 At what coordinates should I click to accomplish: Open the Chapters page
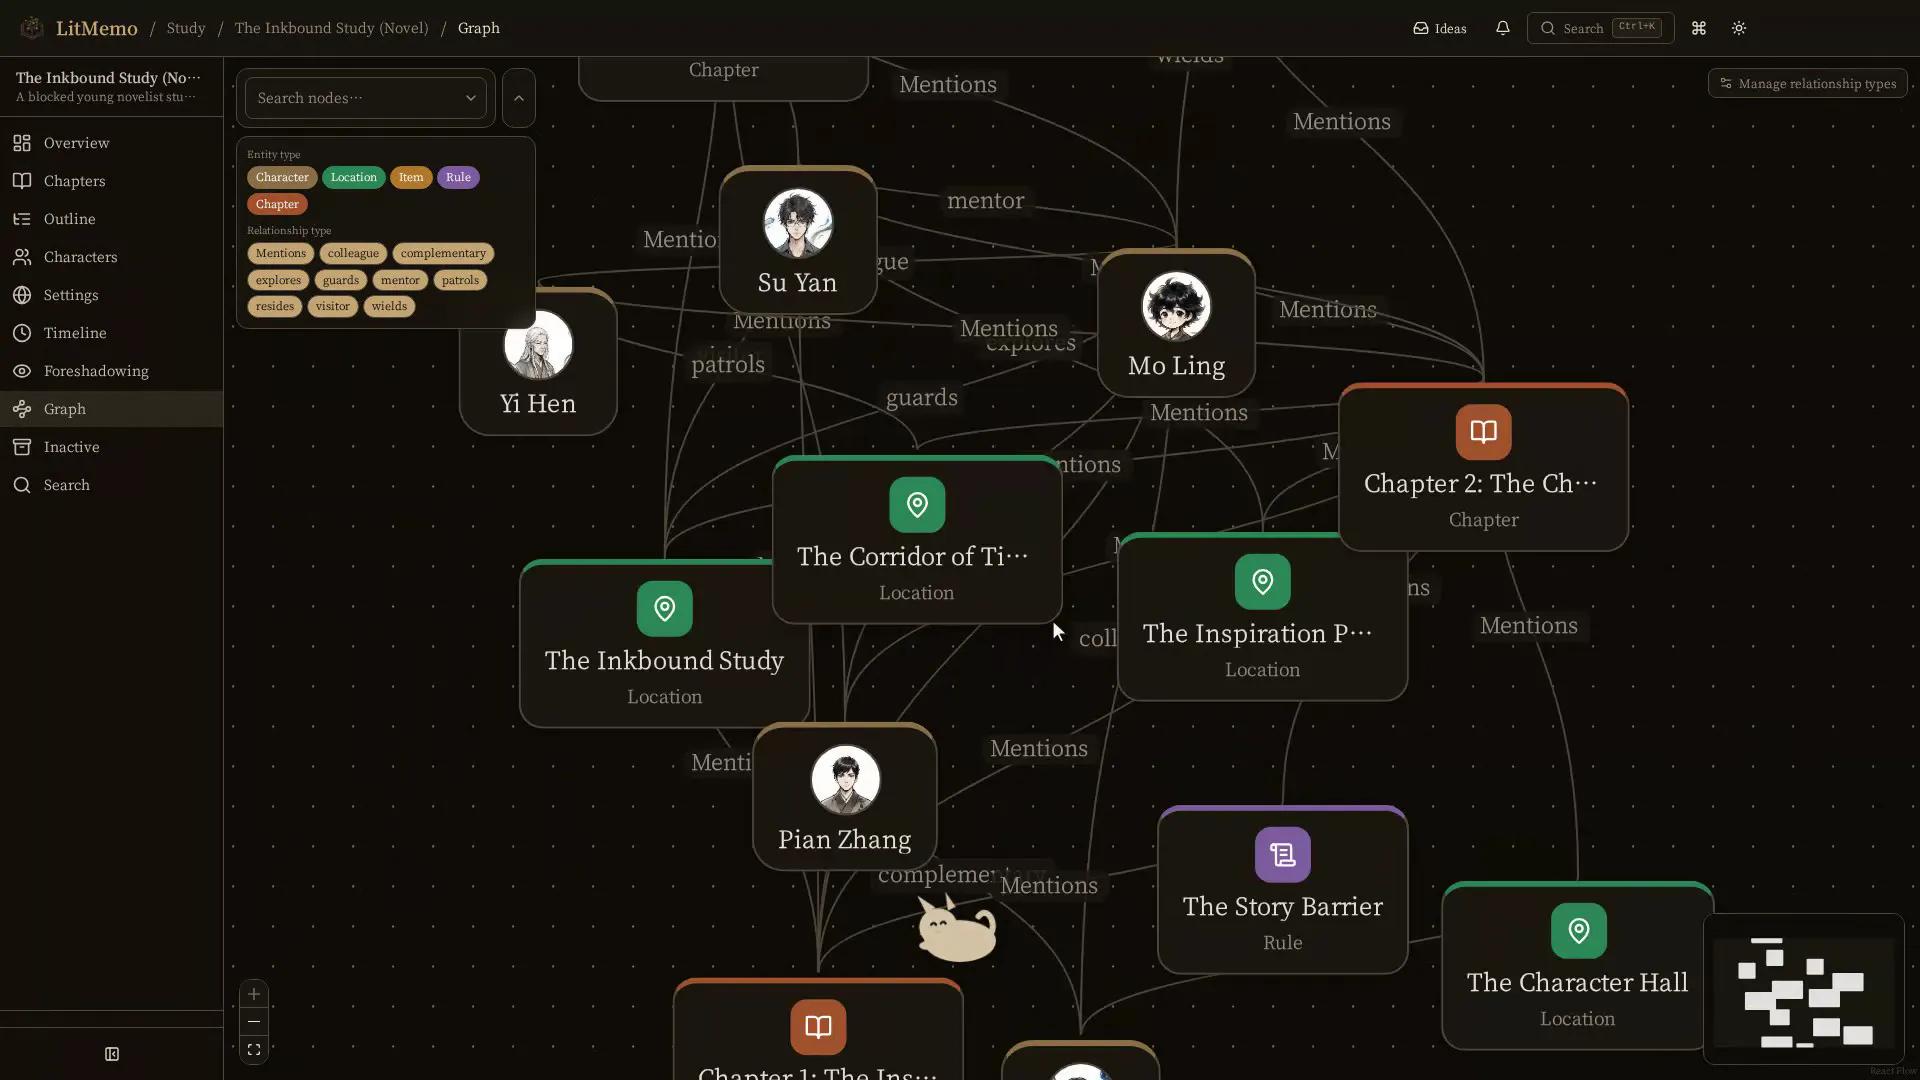111,181
